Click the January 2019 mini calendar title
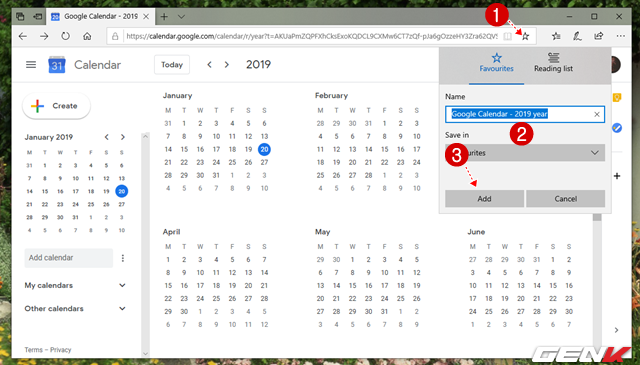This screenshot has height=365, width=640. pyautogui.click(x=49, y=137)
